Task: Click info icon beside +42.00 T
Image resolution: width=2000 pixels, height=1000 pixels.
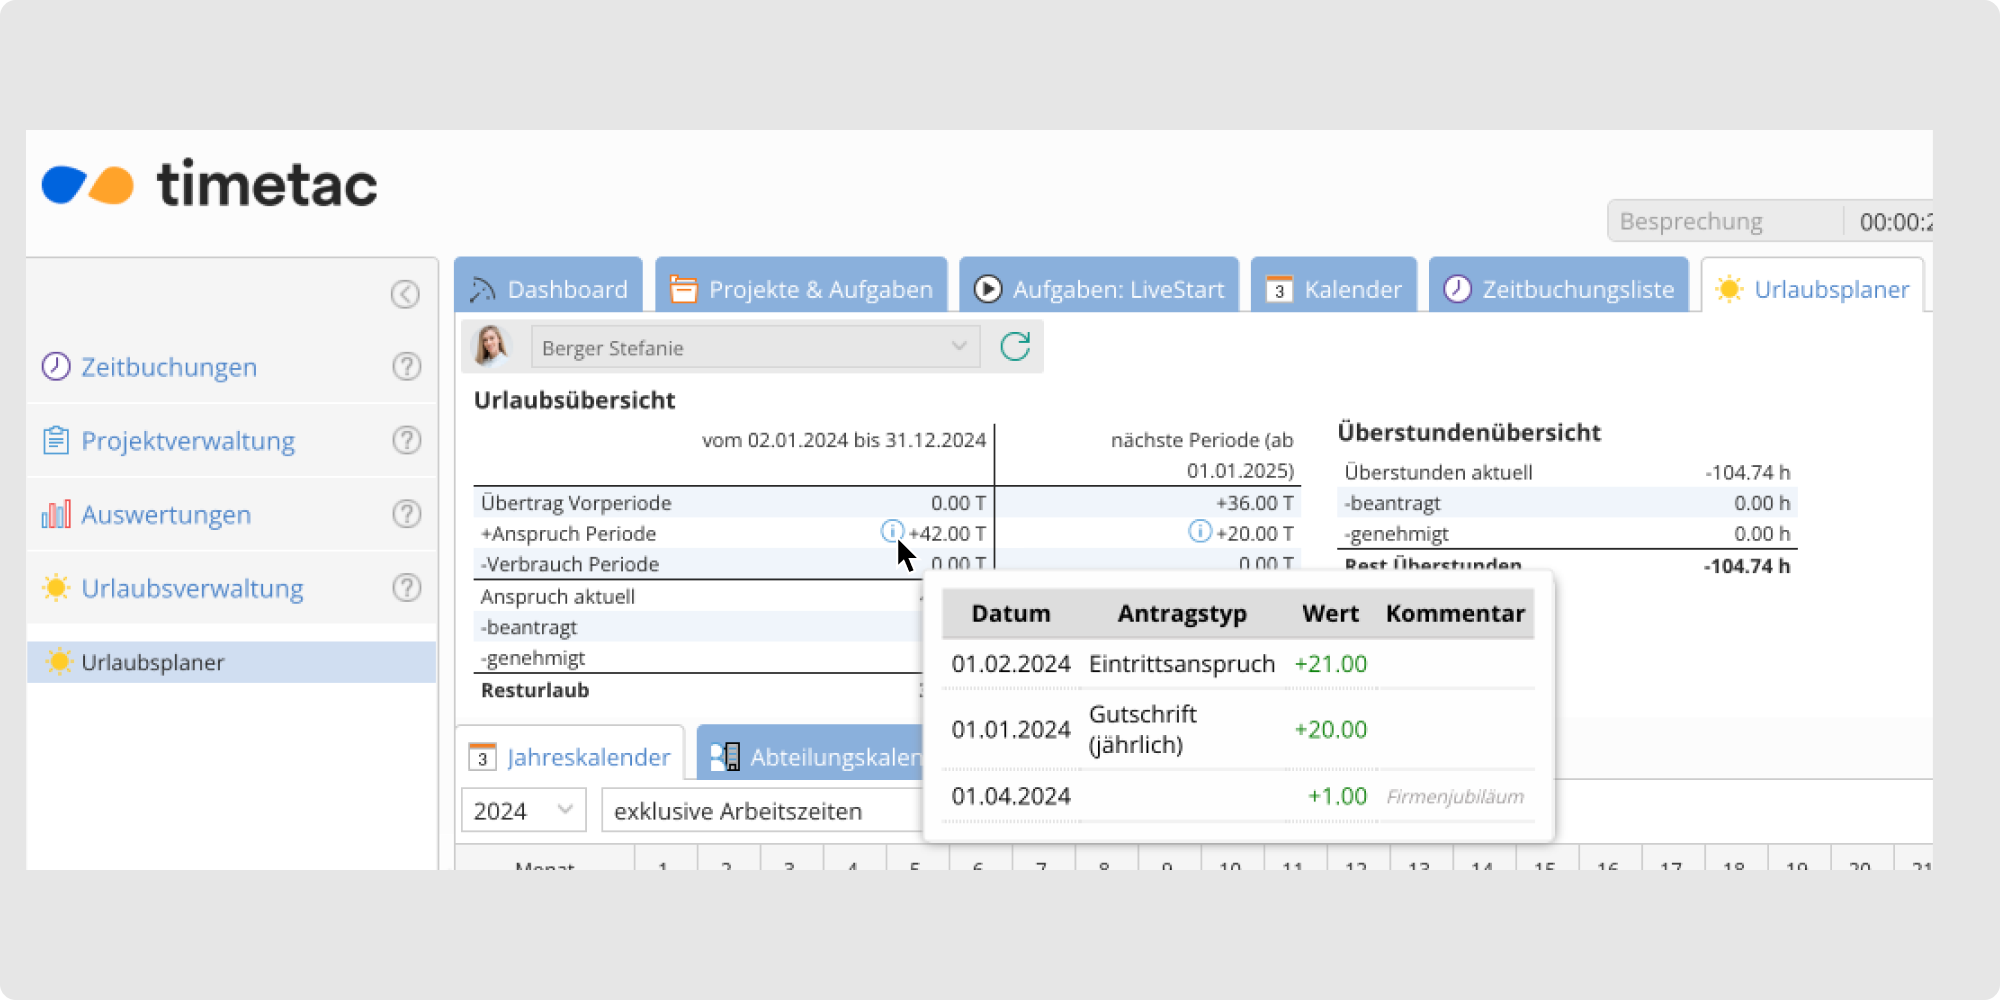Action: [x=891, y=531]
